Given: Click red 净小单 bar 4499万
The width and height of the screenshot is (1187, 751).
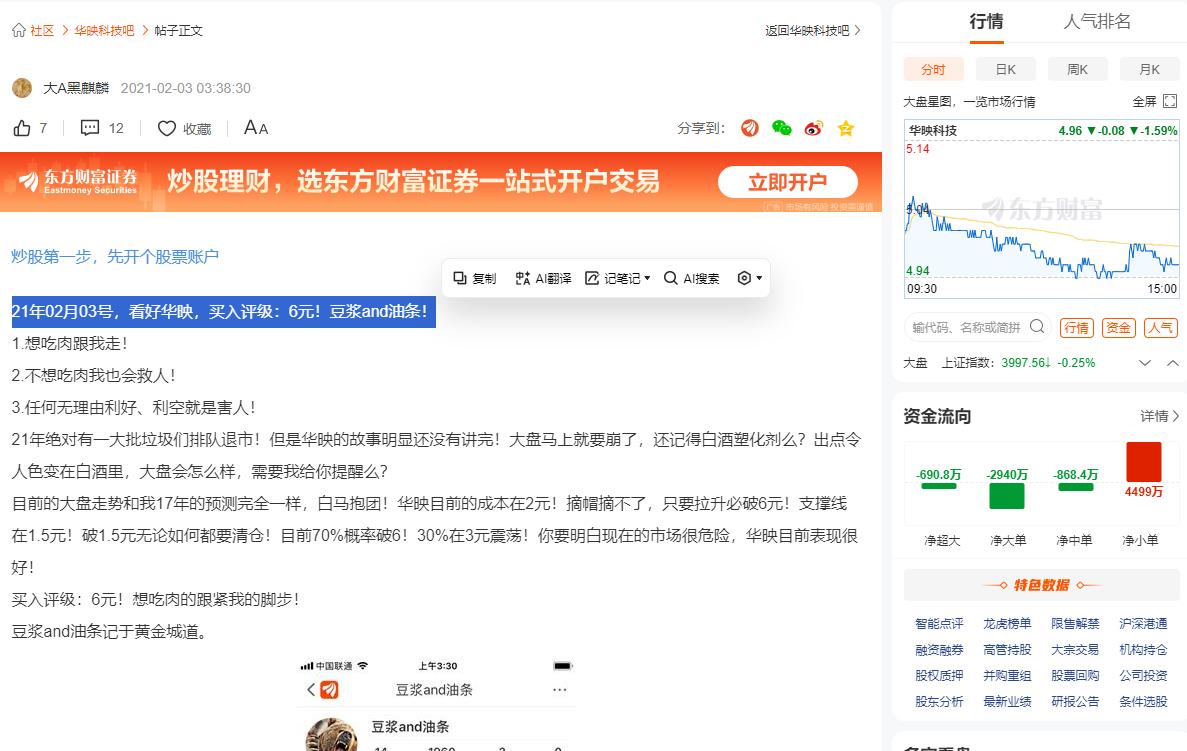Looking at the screenshot, I should [x=1143, y=462].
